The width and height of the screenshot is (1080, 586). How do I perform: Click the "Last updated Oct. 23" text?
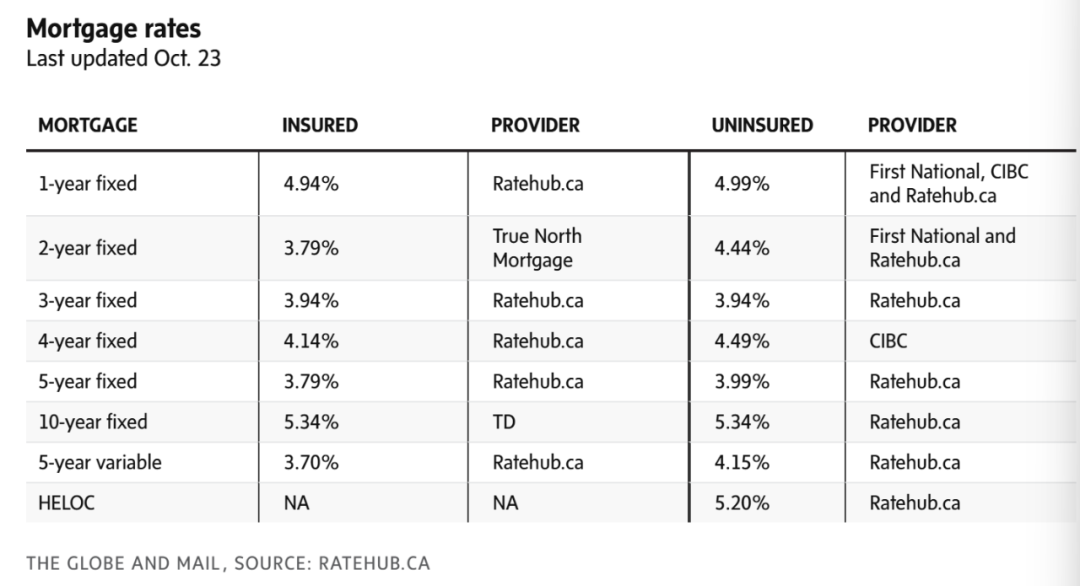(123, 59)
